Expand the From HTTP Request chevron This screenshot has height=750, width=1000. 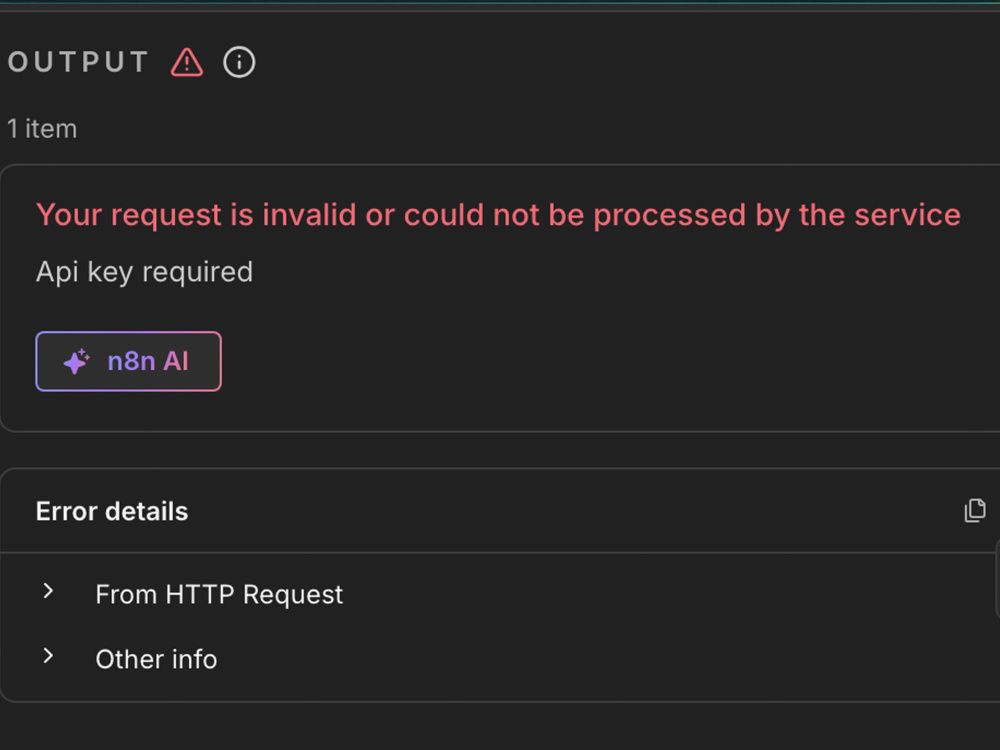click(48, 591)
